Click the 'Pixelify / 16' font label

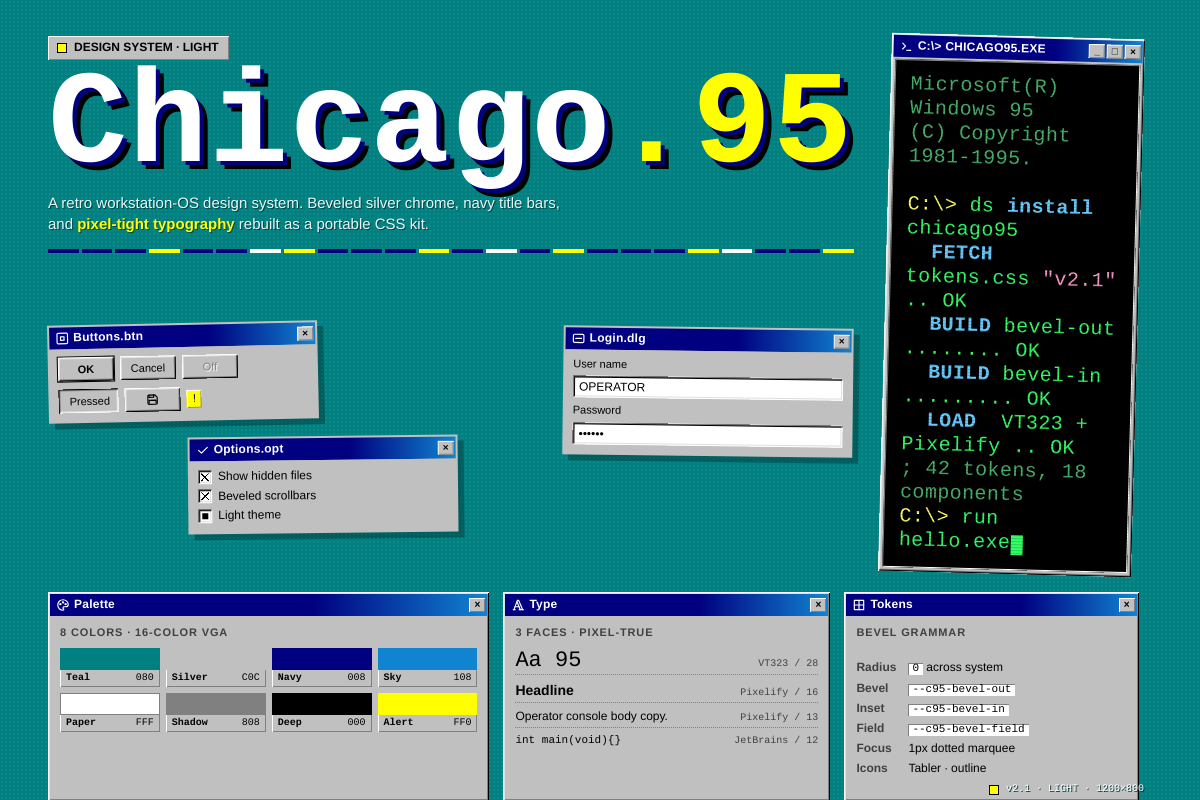tap(779, 692)
